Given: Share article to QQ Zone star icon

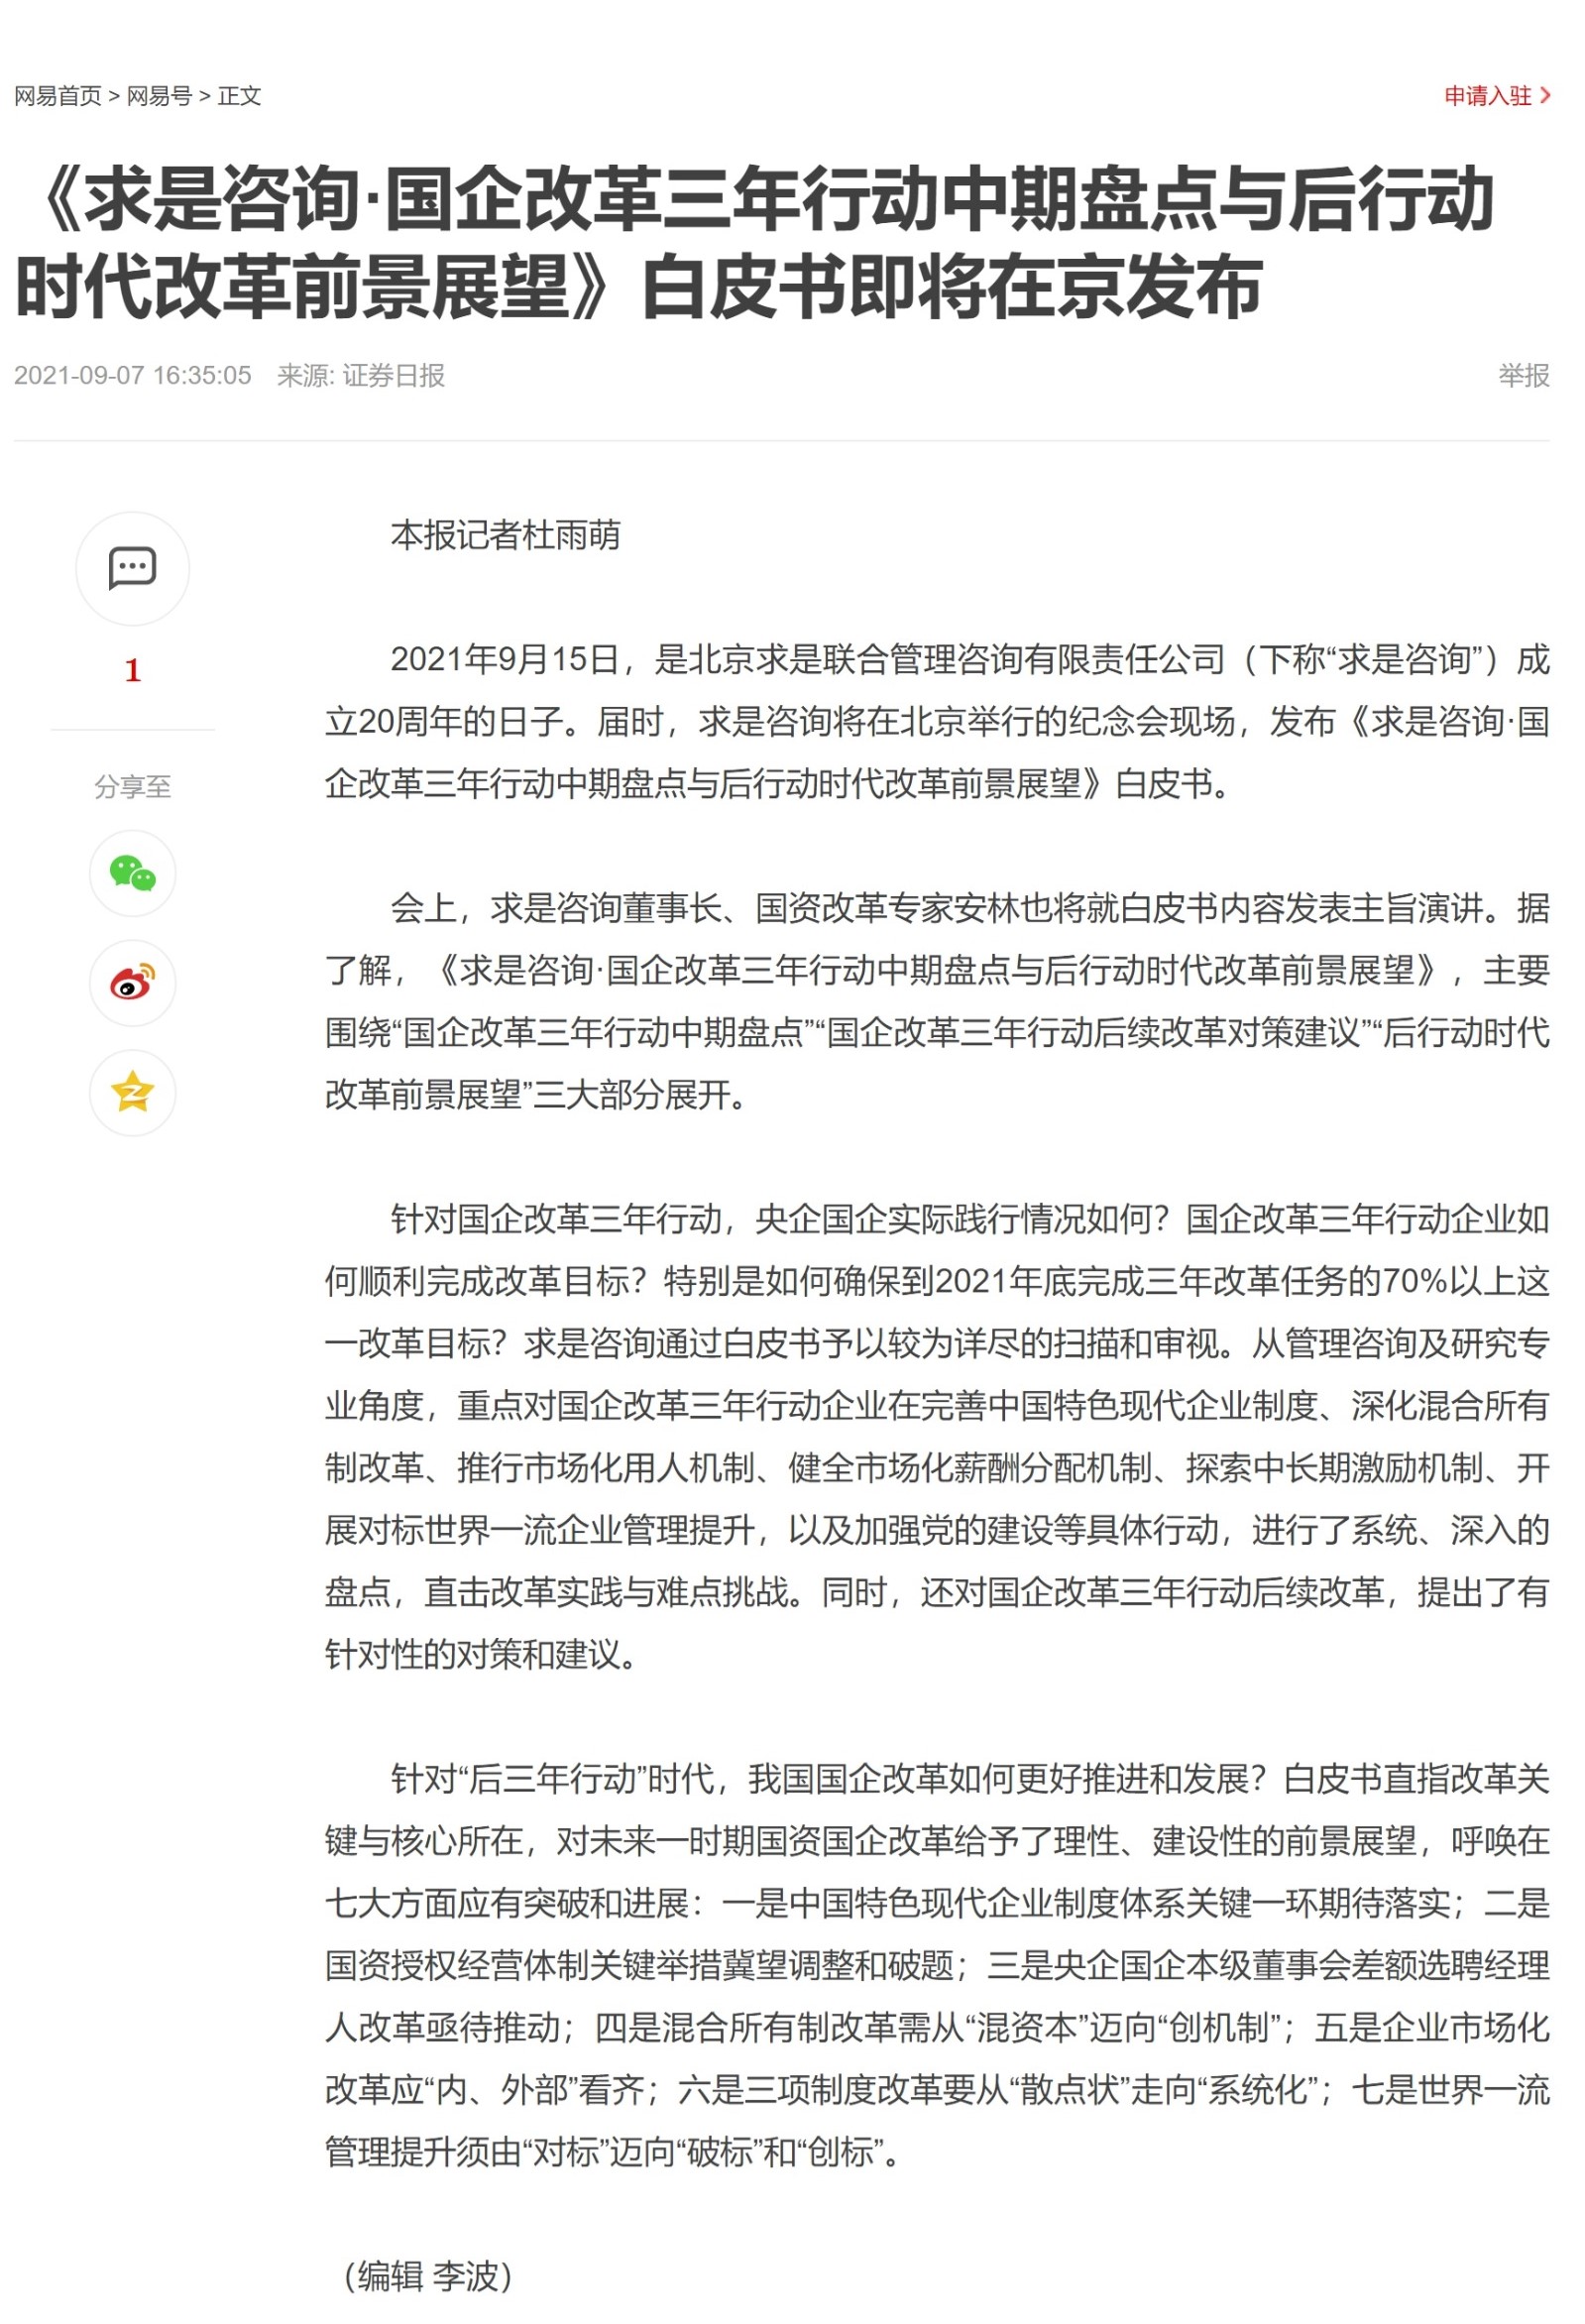Looking at the screenshot, I should [132, 1092].
